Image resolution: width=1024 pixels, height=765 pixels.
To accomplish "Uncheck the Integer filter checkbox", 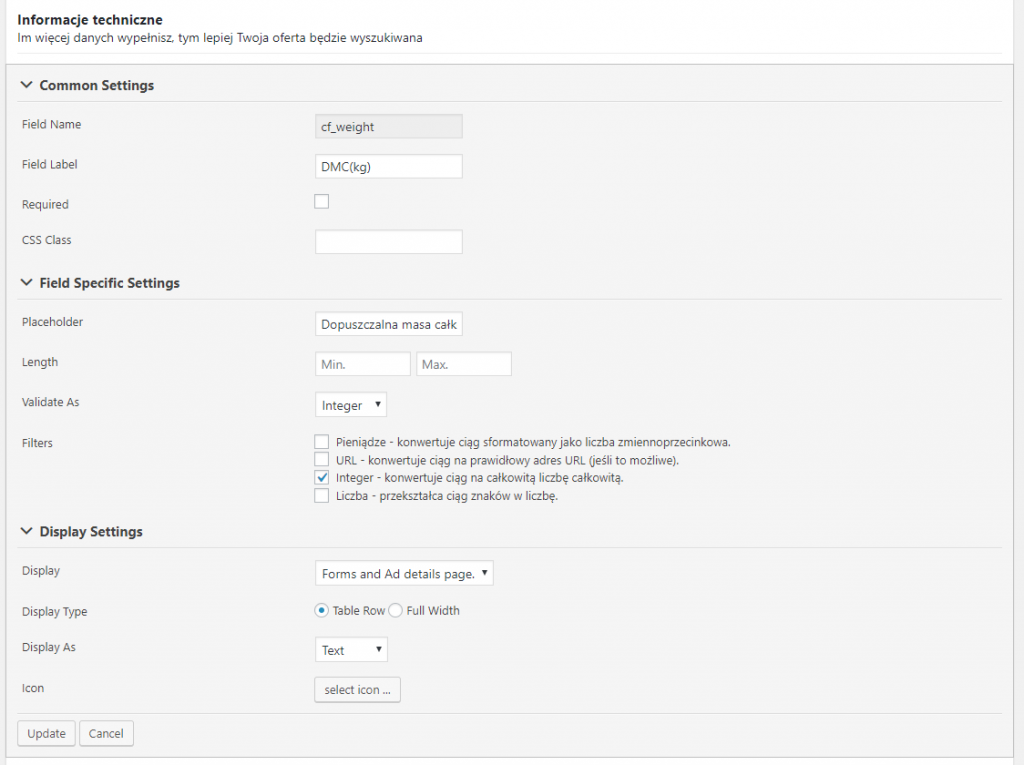I will tap(321, 478).
